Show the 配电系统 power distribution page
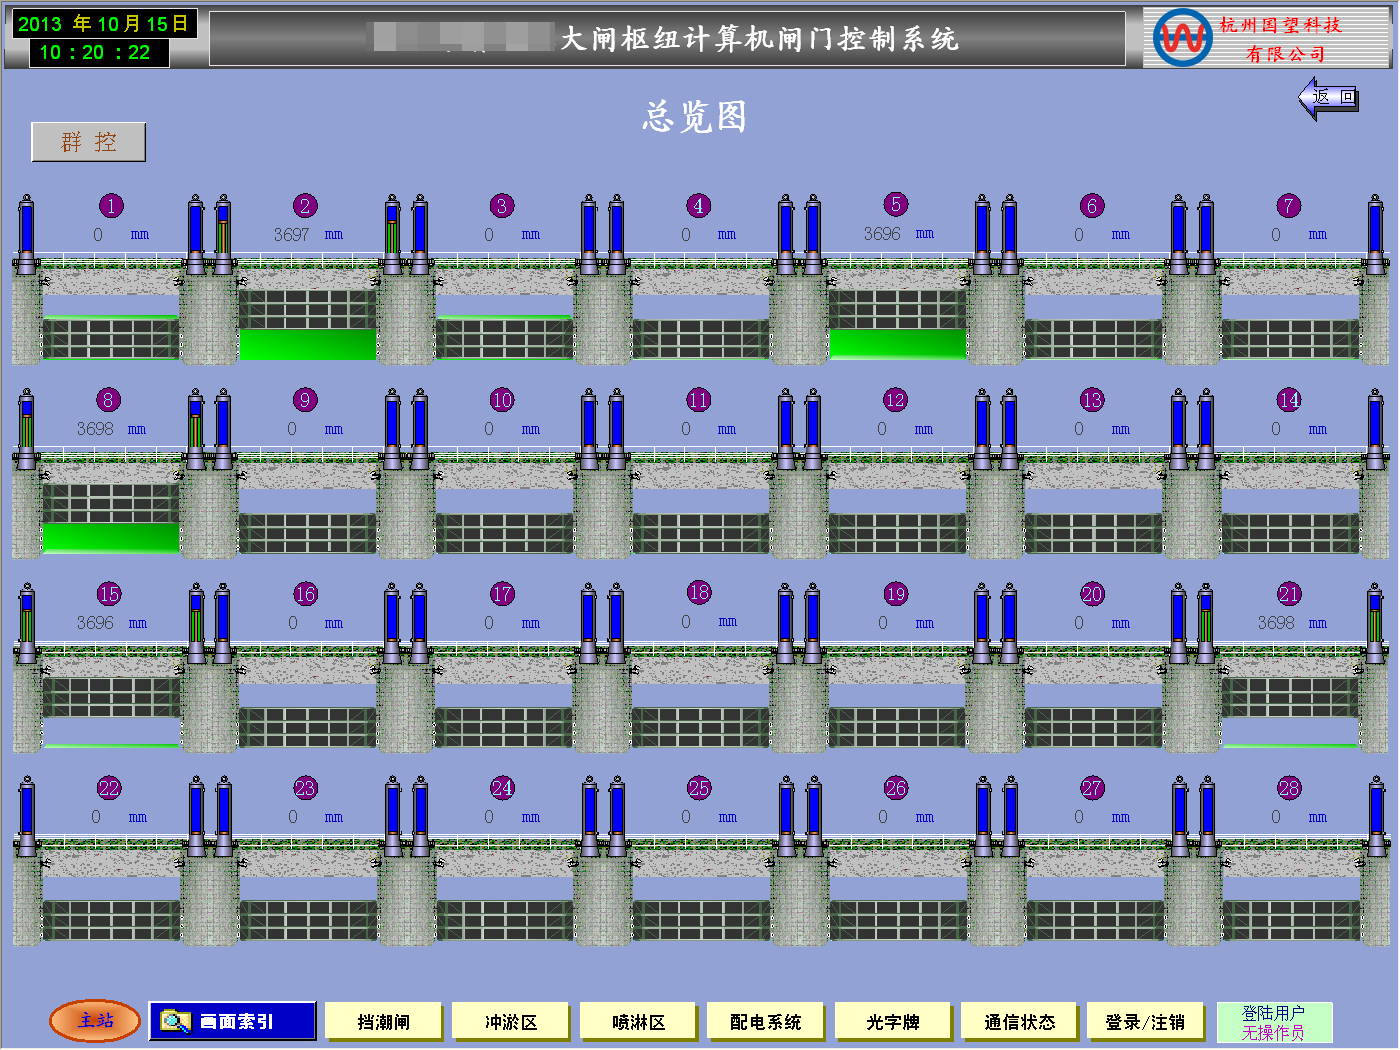 tap(766, 1022)
